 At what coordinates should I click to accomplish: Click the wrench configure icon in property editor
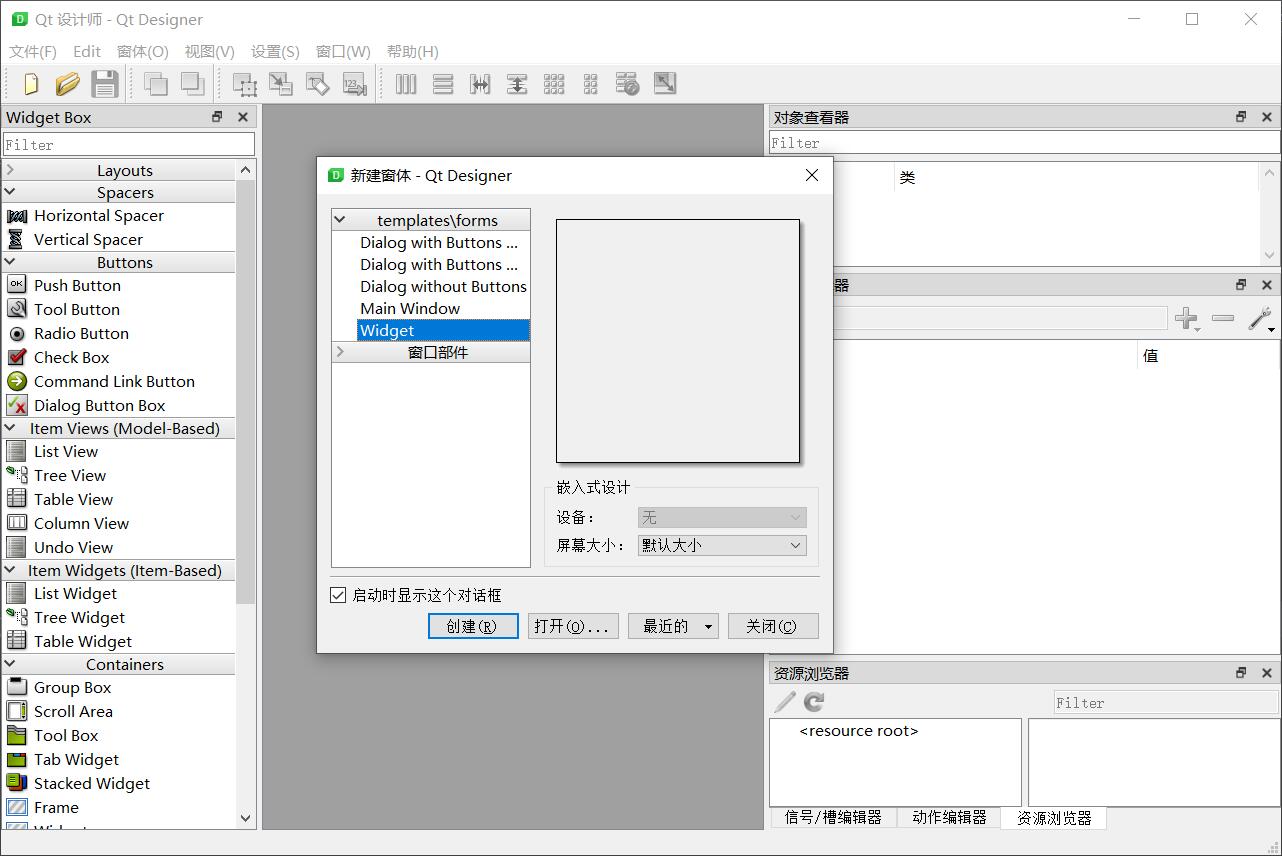point(1259,318)
